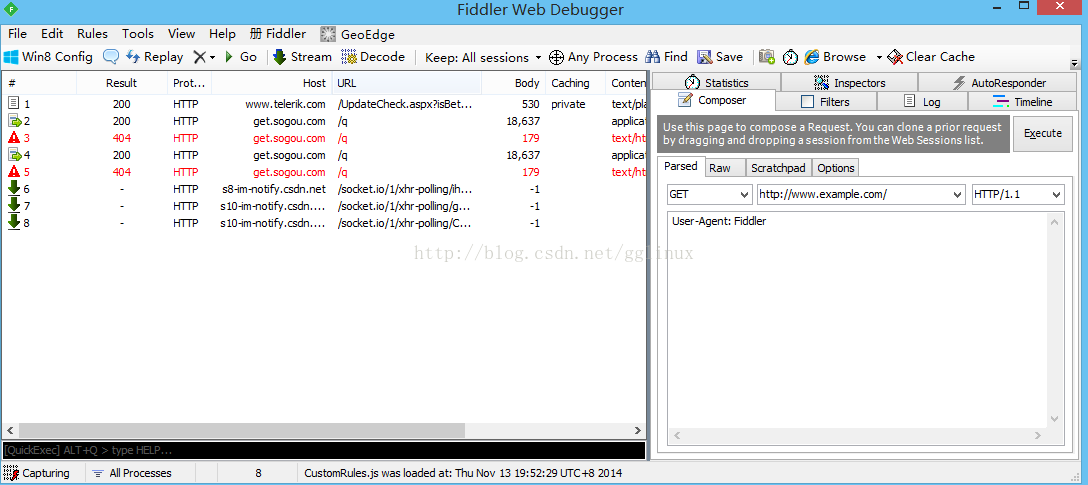Click the toolbar timer stopwatch icon

(x=790, y=57)
